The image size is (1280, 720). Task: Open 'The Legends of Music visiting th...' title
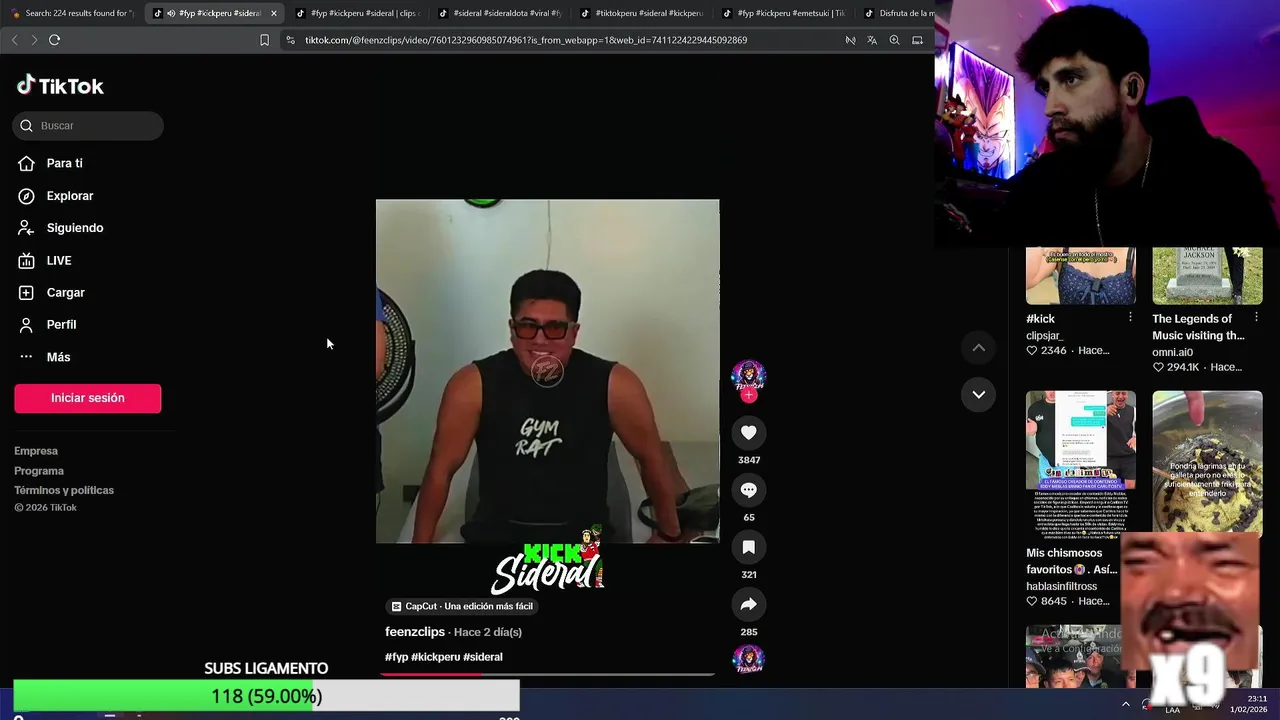click(1198, 327)
